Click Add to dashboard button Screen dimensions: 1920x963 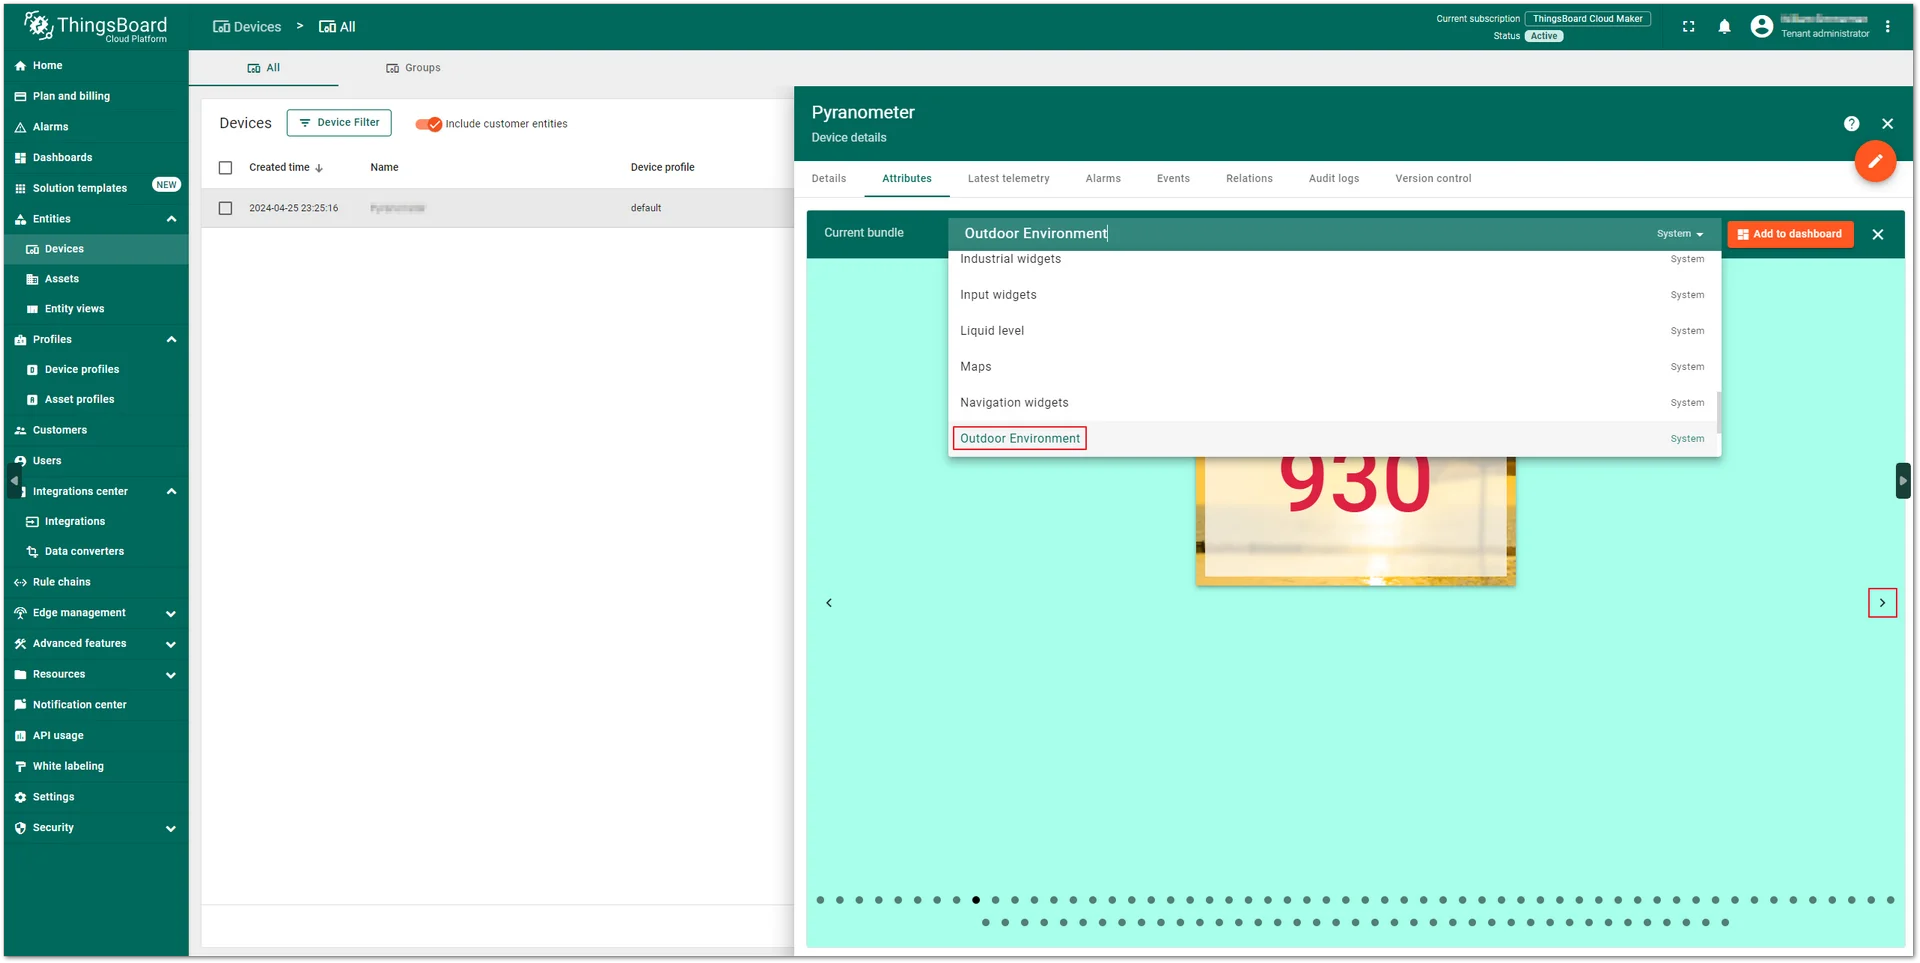point(1790,234)
